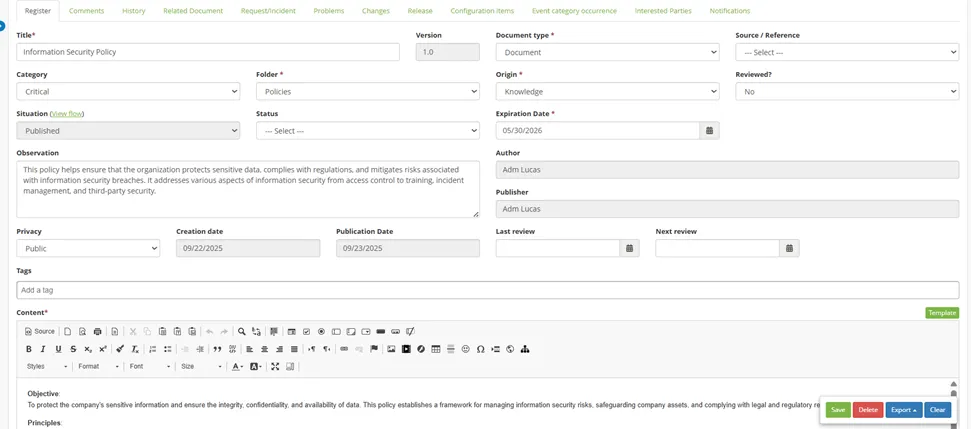The width and height of the screenshot is (971, 429).
Task: Open the background color picker
Action: point(256,366)
